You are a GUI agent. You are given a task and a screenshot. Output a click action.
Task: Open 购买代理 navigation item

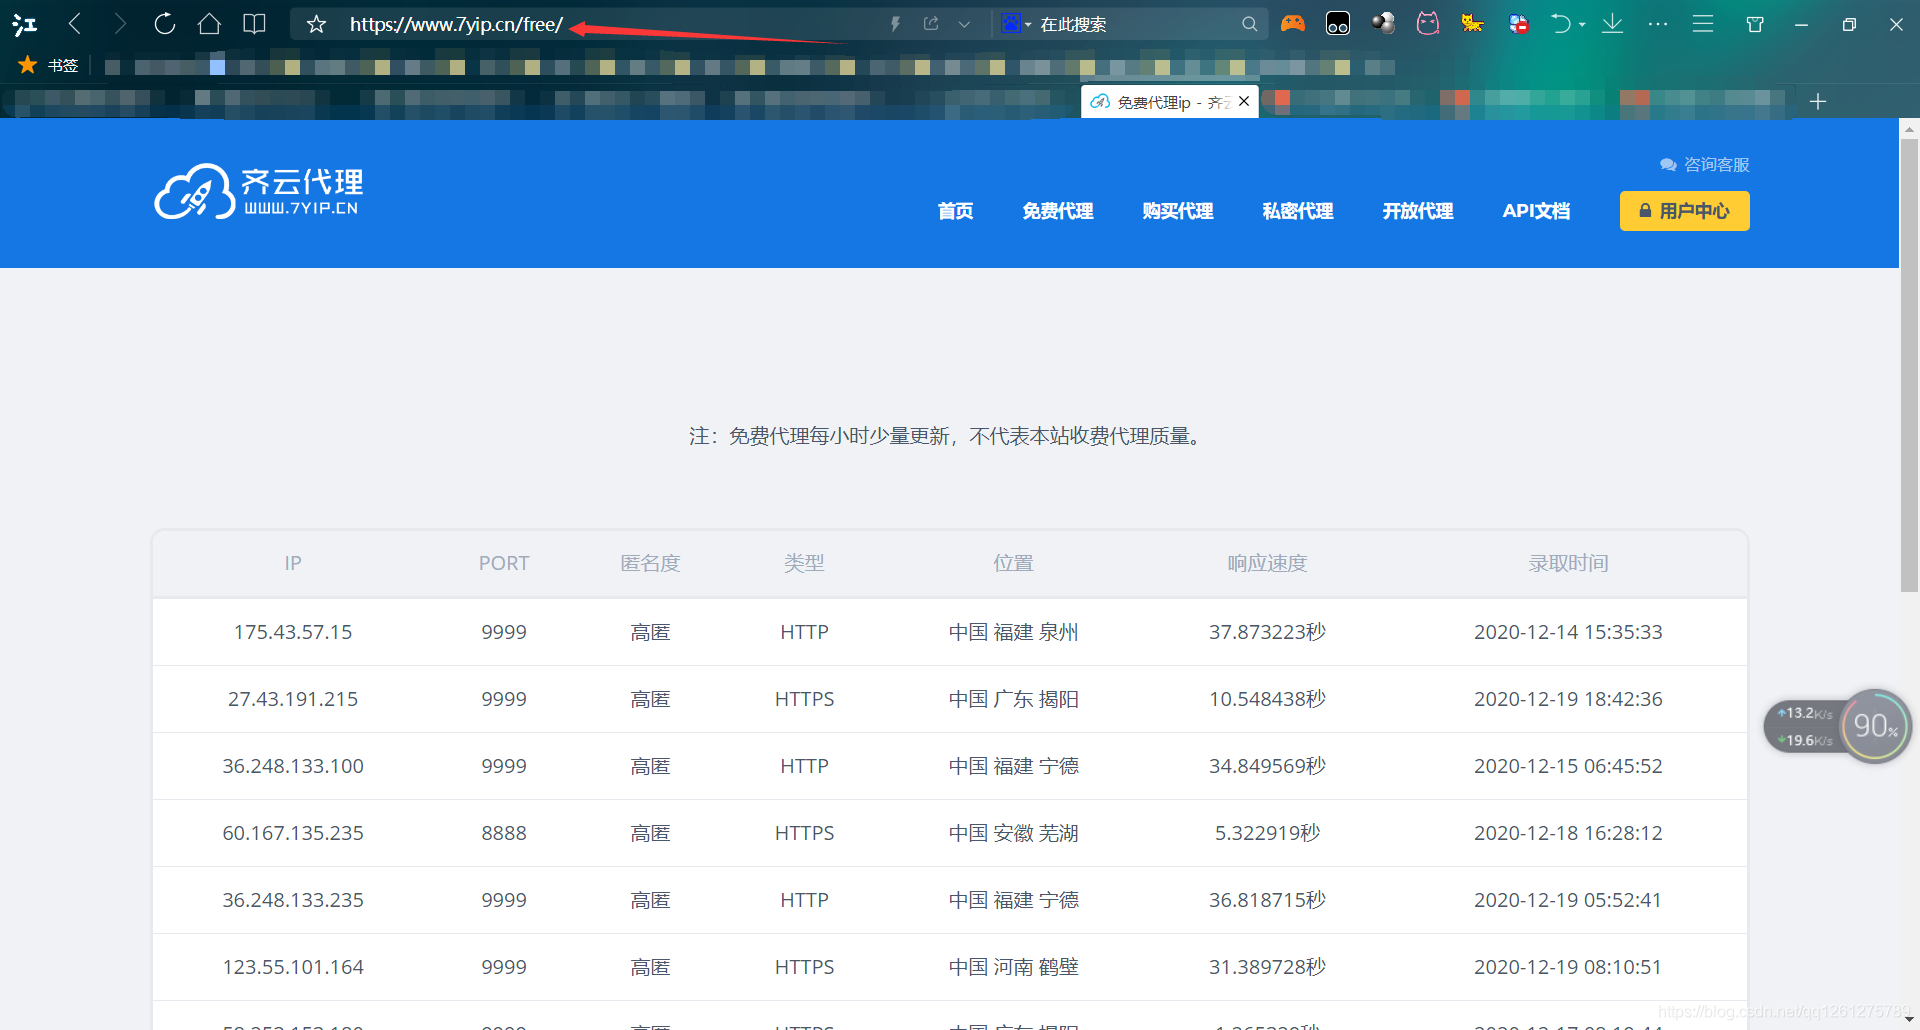1177,211
